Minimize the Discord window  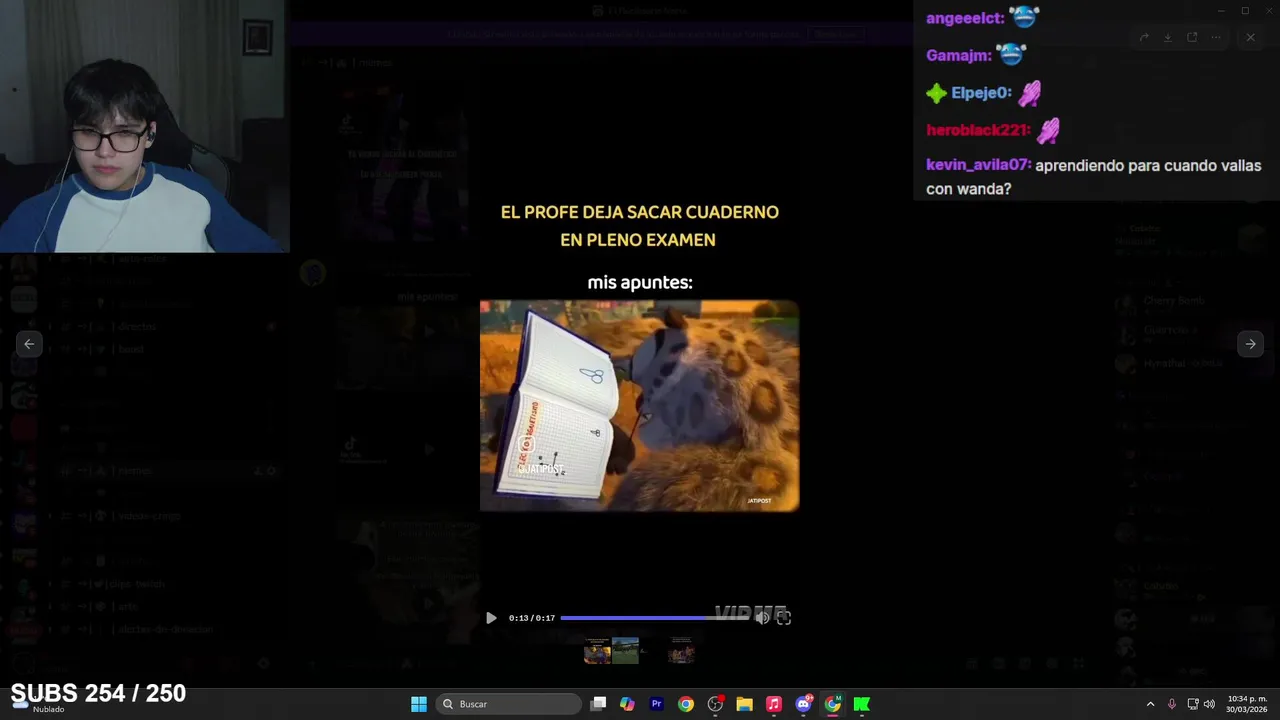(x=1221, y=10)
